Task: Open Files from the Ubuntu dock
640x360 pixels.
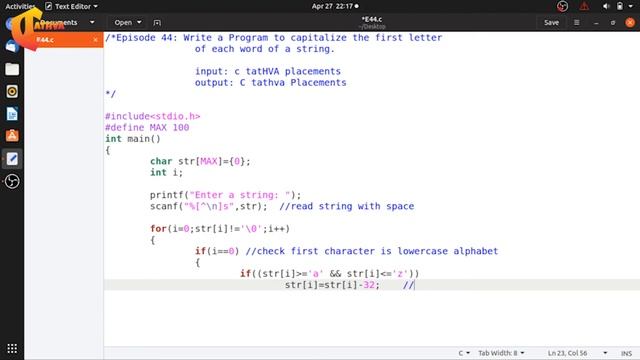Action: point(12,69)
